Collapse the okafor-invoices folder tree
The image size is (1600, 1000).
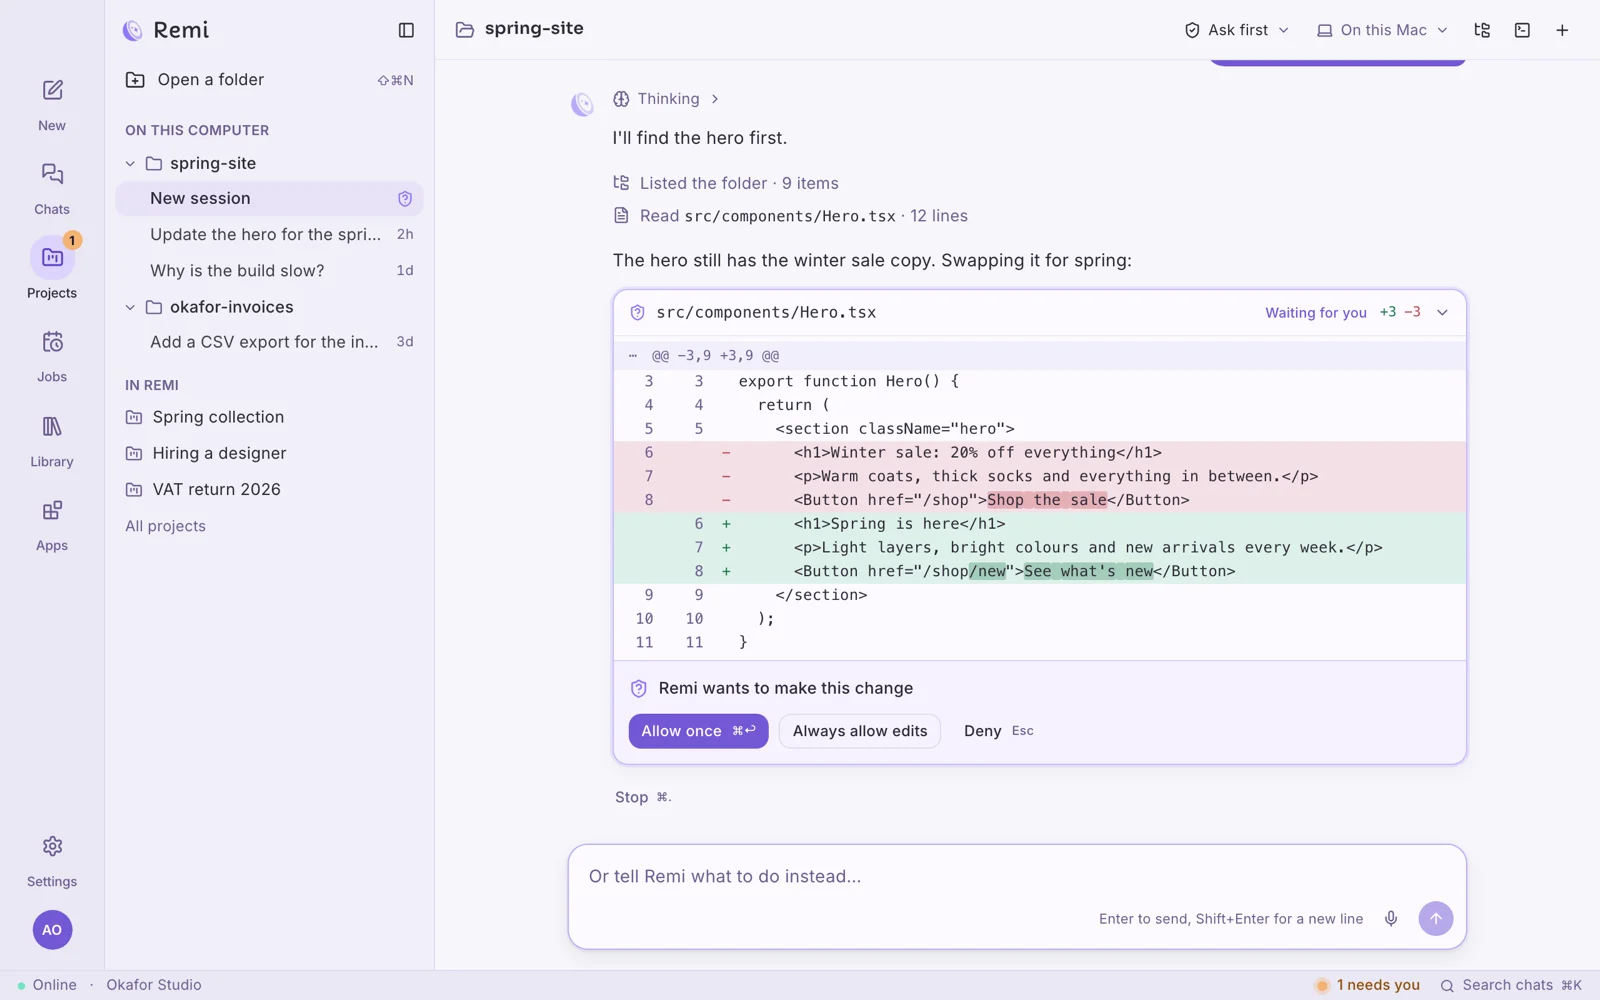point(130,307)
